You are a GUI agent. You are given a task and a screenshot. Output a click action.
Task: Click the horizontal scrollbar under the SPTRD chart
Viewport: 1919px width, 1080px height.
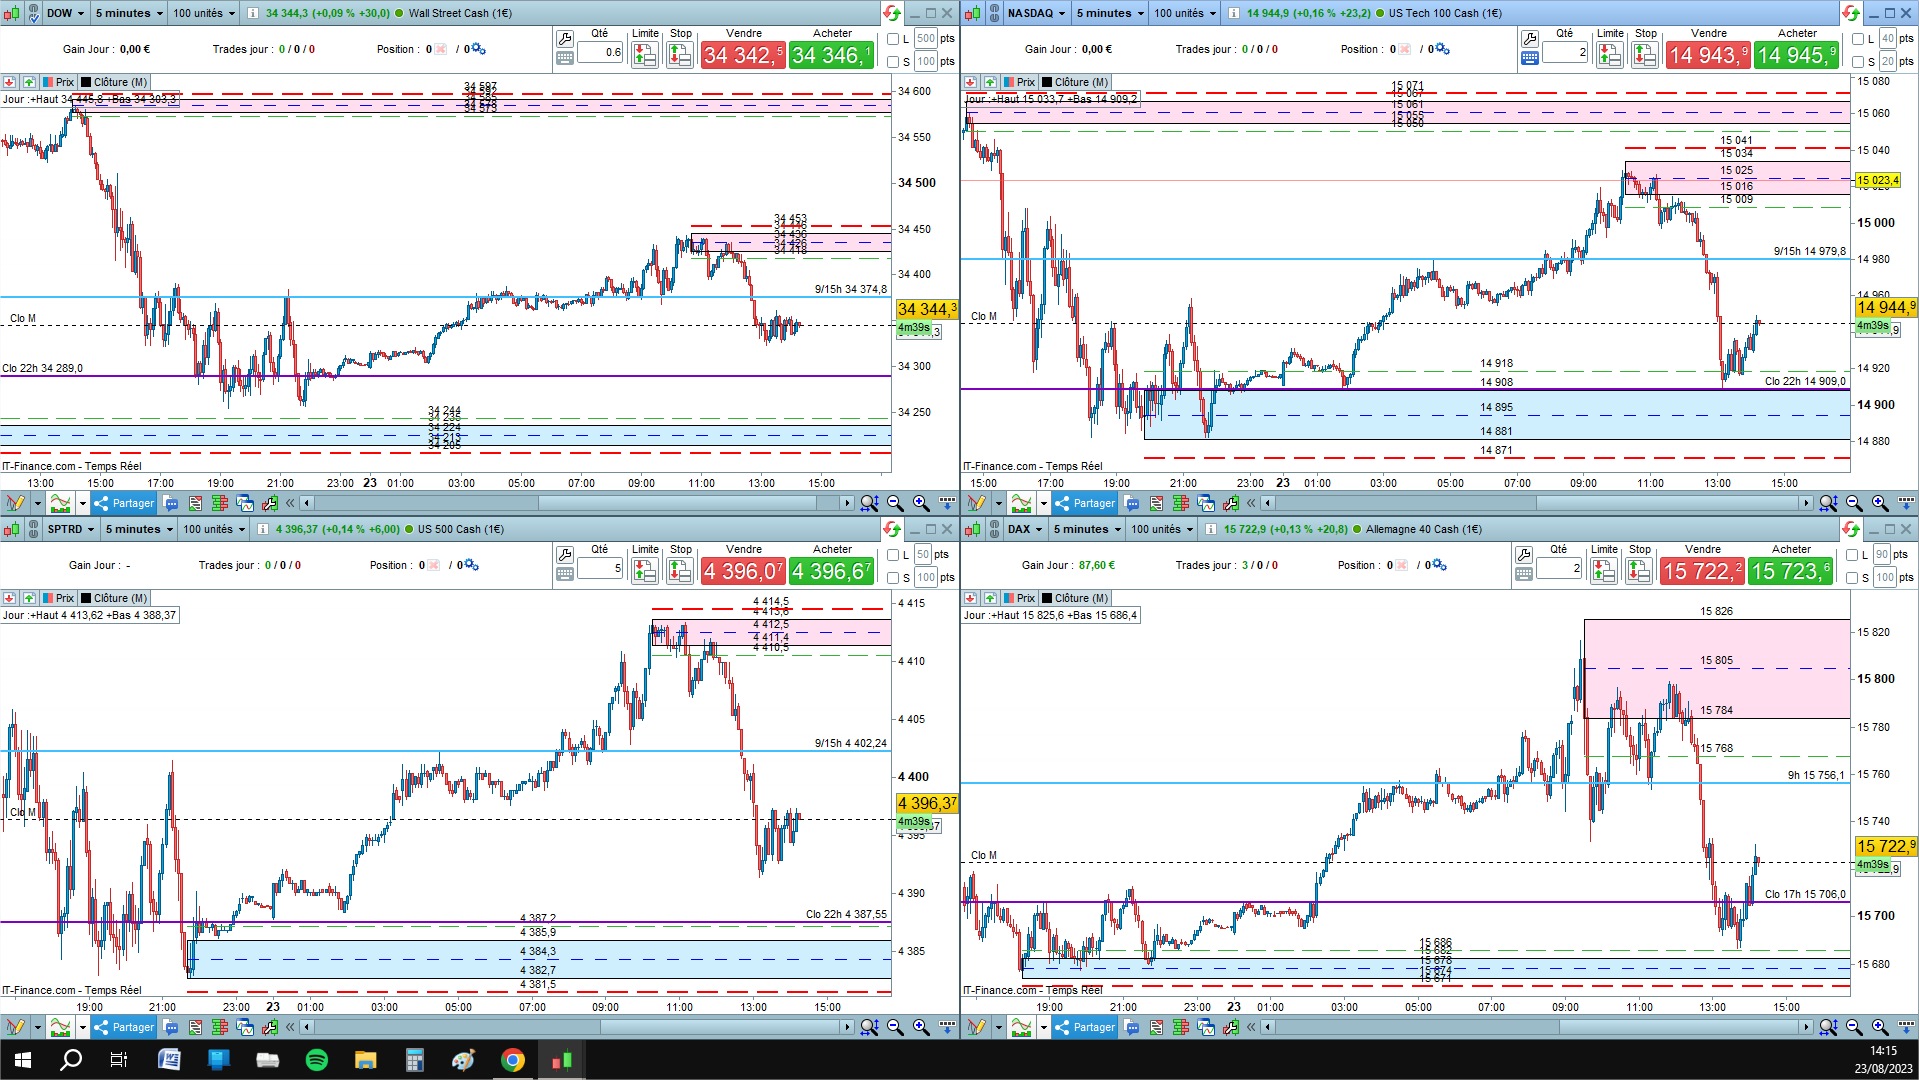[577, 1027]
